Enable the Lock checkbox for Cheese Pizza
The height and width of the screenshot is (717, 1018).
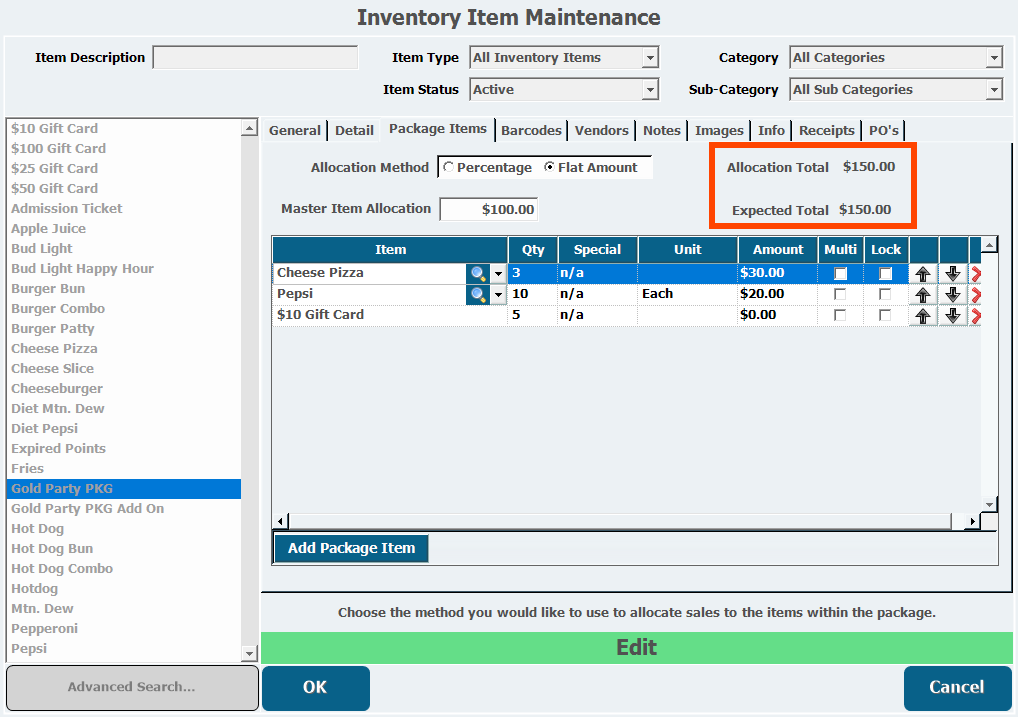click(885, 273)
